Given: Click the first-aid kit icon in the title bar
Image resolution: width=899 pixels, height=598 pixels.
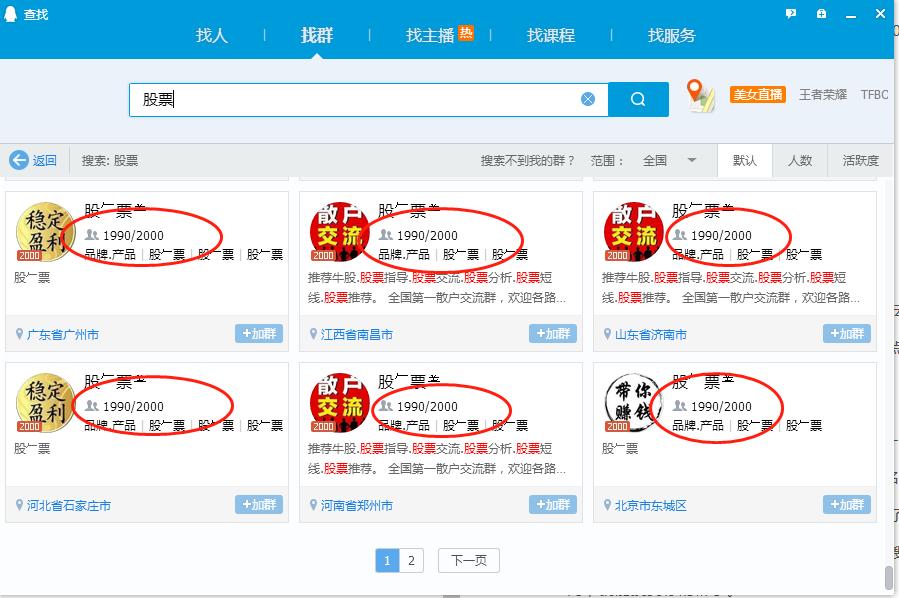Looking at the screenshot, I should tap(822, 12).
